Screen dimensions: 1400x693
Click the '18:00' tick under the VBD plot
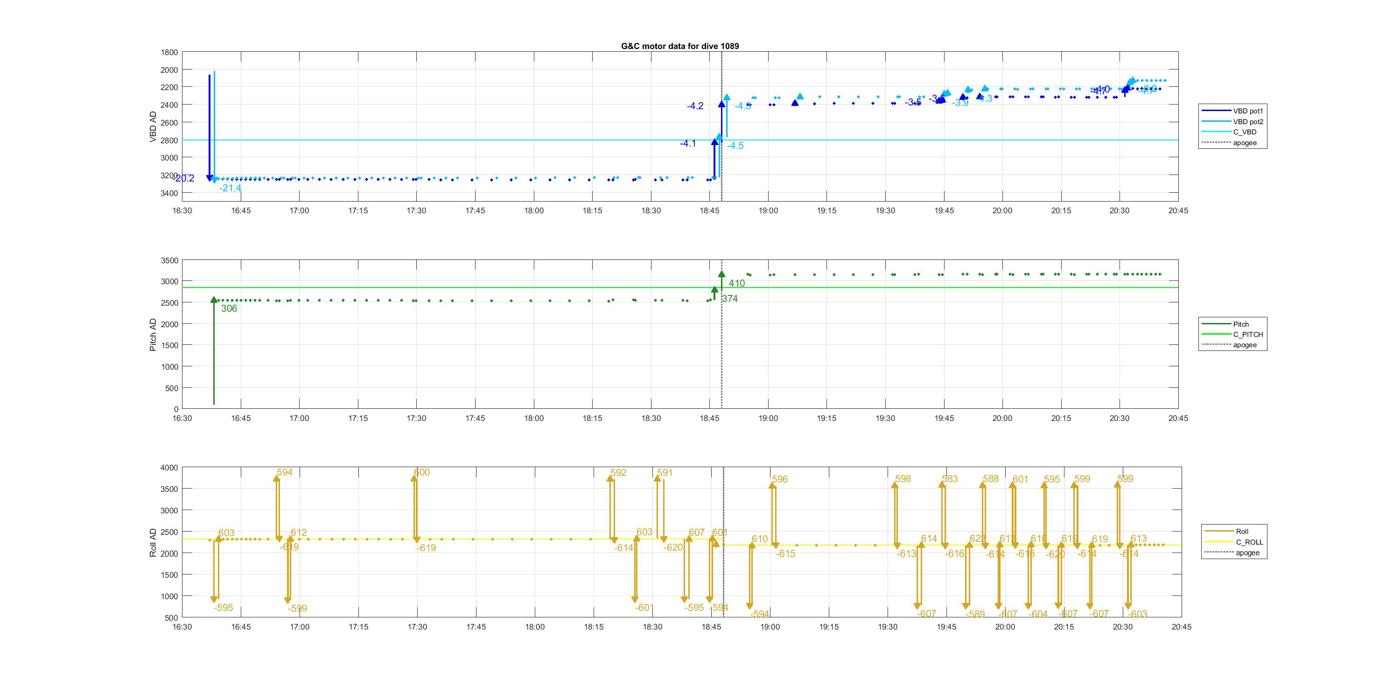534,211
